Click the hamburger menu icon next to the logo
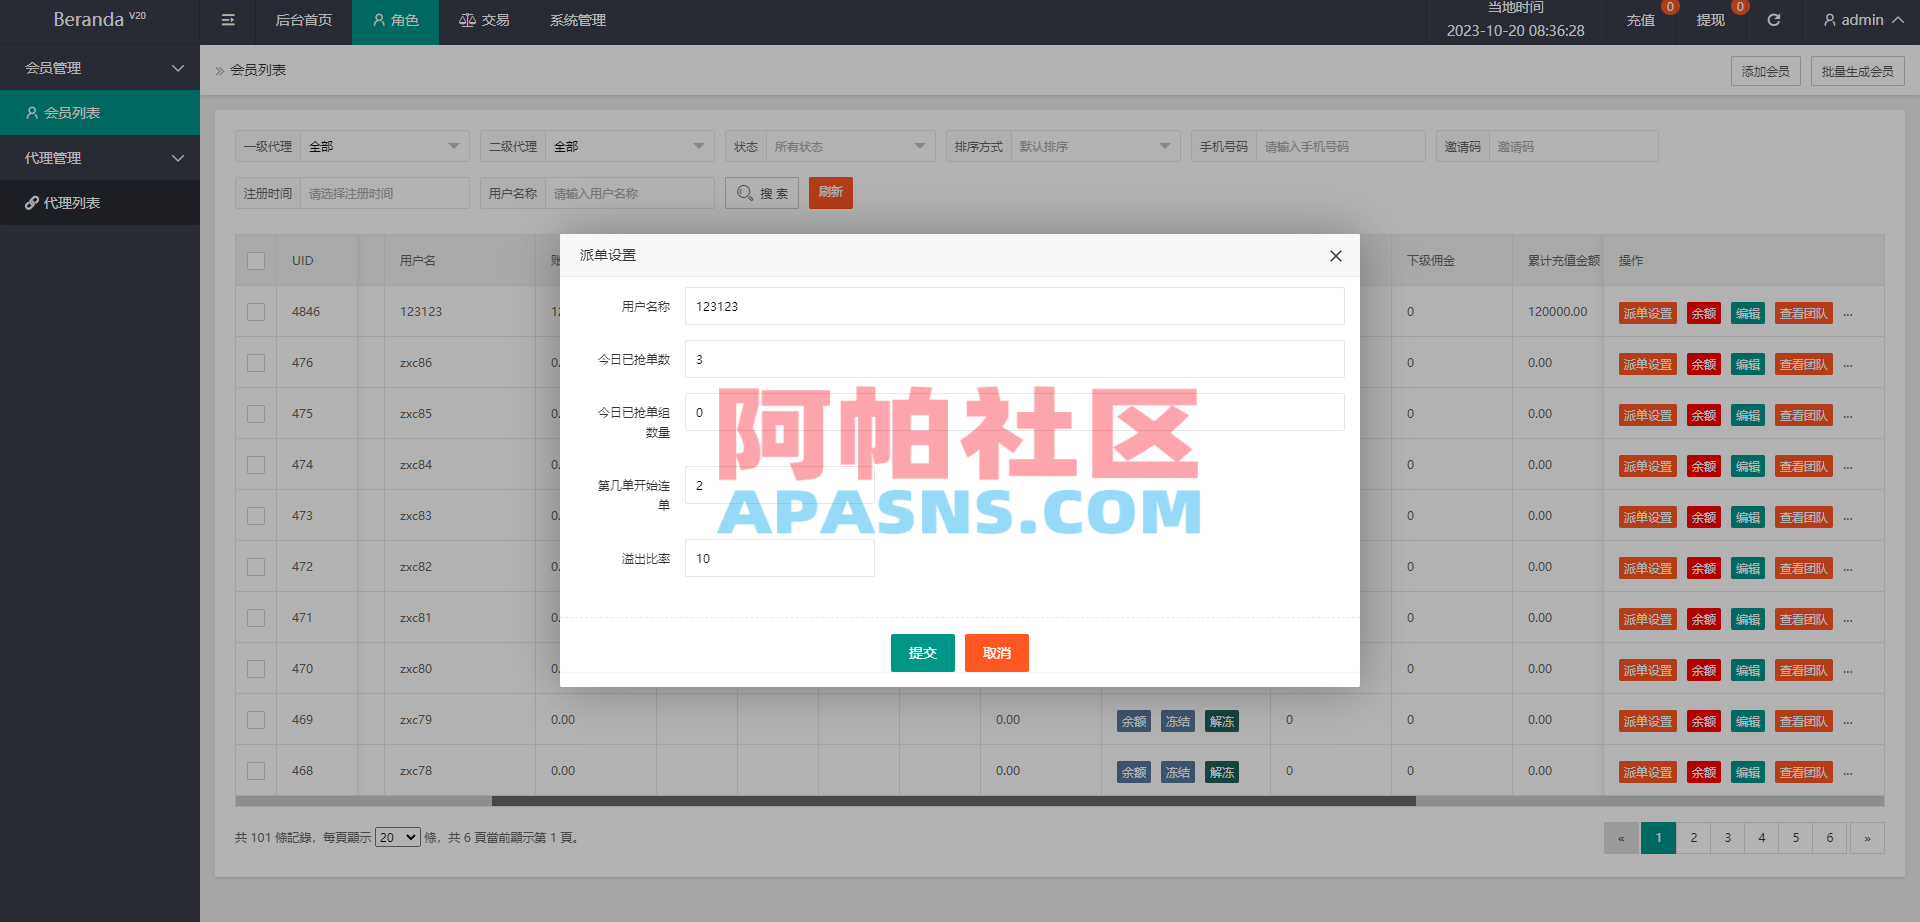This screenshot has width=1920, height=922. [x=227, y=20]
